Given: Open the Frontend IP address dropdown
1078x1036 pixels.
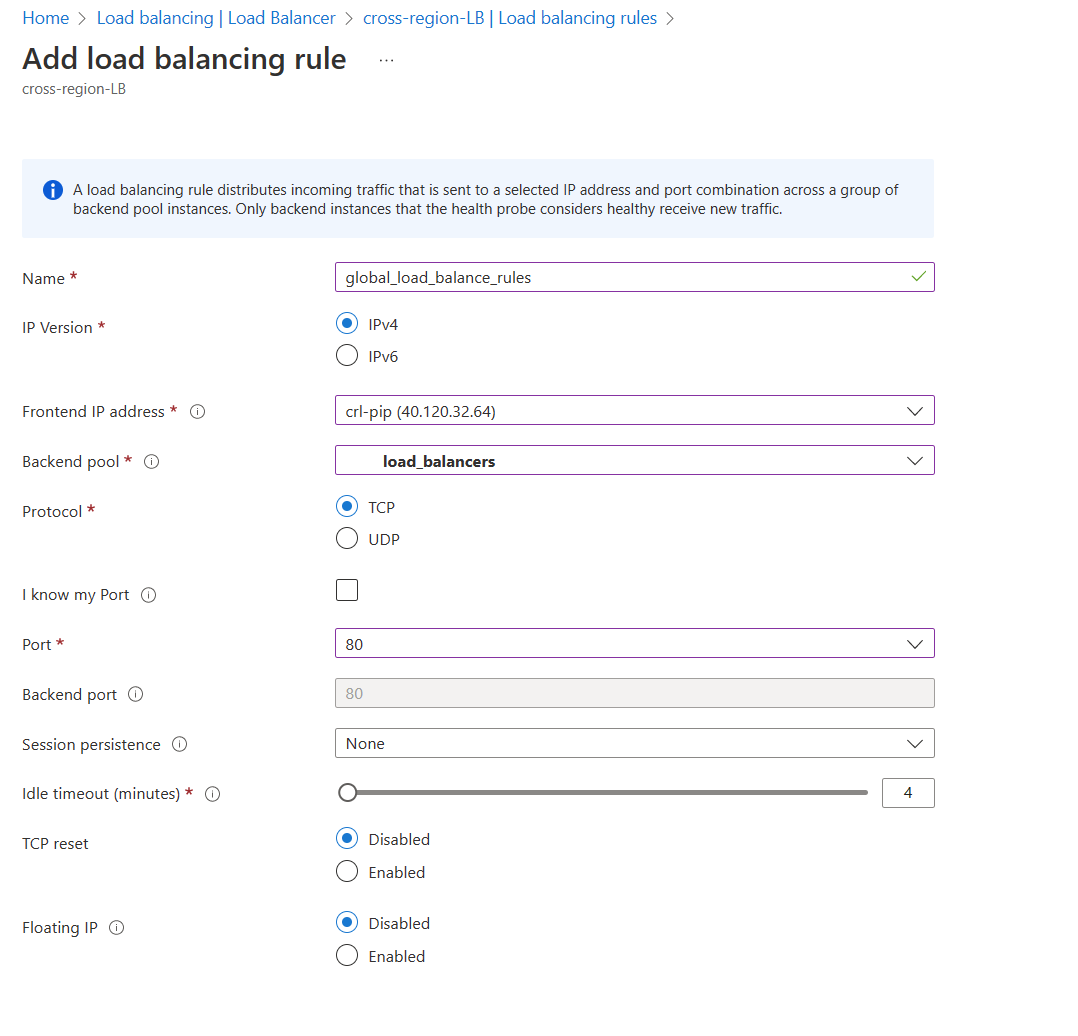Looking at the screenshot, I should (914, 410).
